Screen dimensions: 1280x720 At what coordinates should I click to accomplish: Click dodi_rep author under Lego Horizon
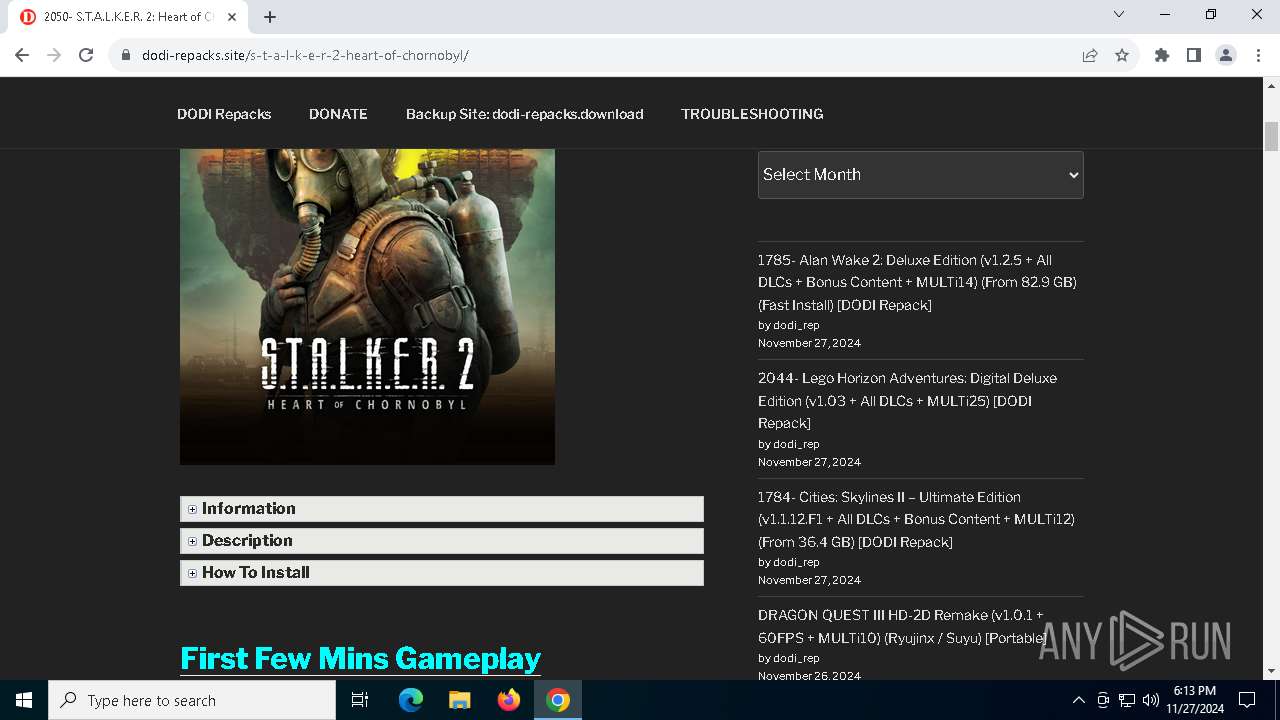point(796,444)
